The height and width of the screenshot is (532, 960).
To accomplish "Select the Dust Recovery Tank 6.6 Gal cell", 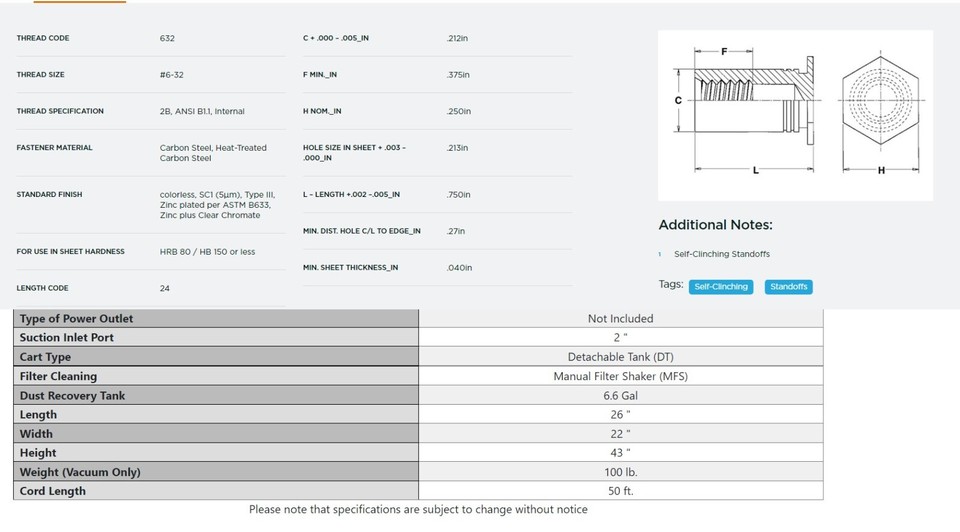I will click(x=621, y=395).
